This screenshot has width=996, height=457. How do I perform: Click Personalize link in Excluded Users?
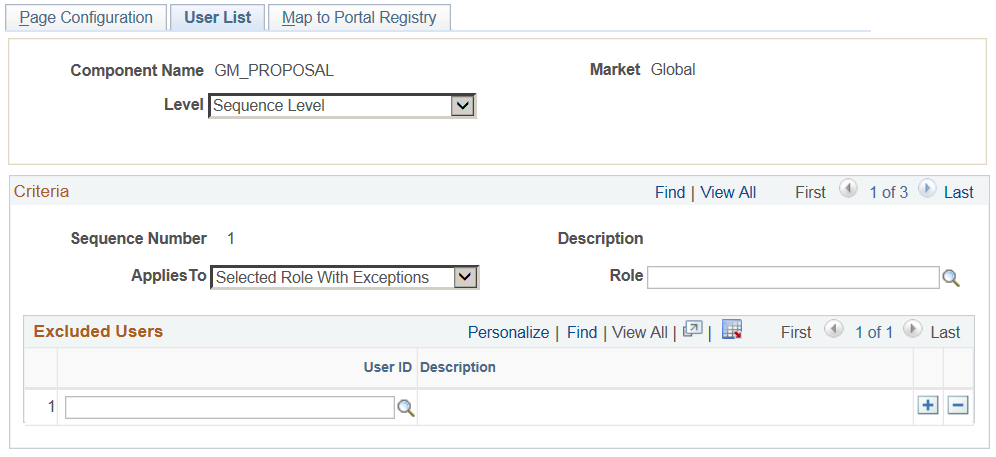point(508,332)
